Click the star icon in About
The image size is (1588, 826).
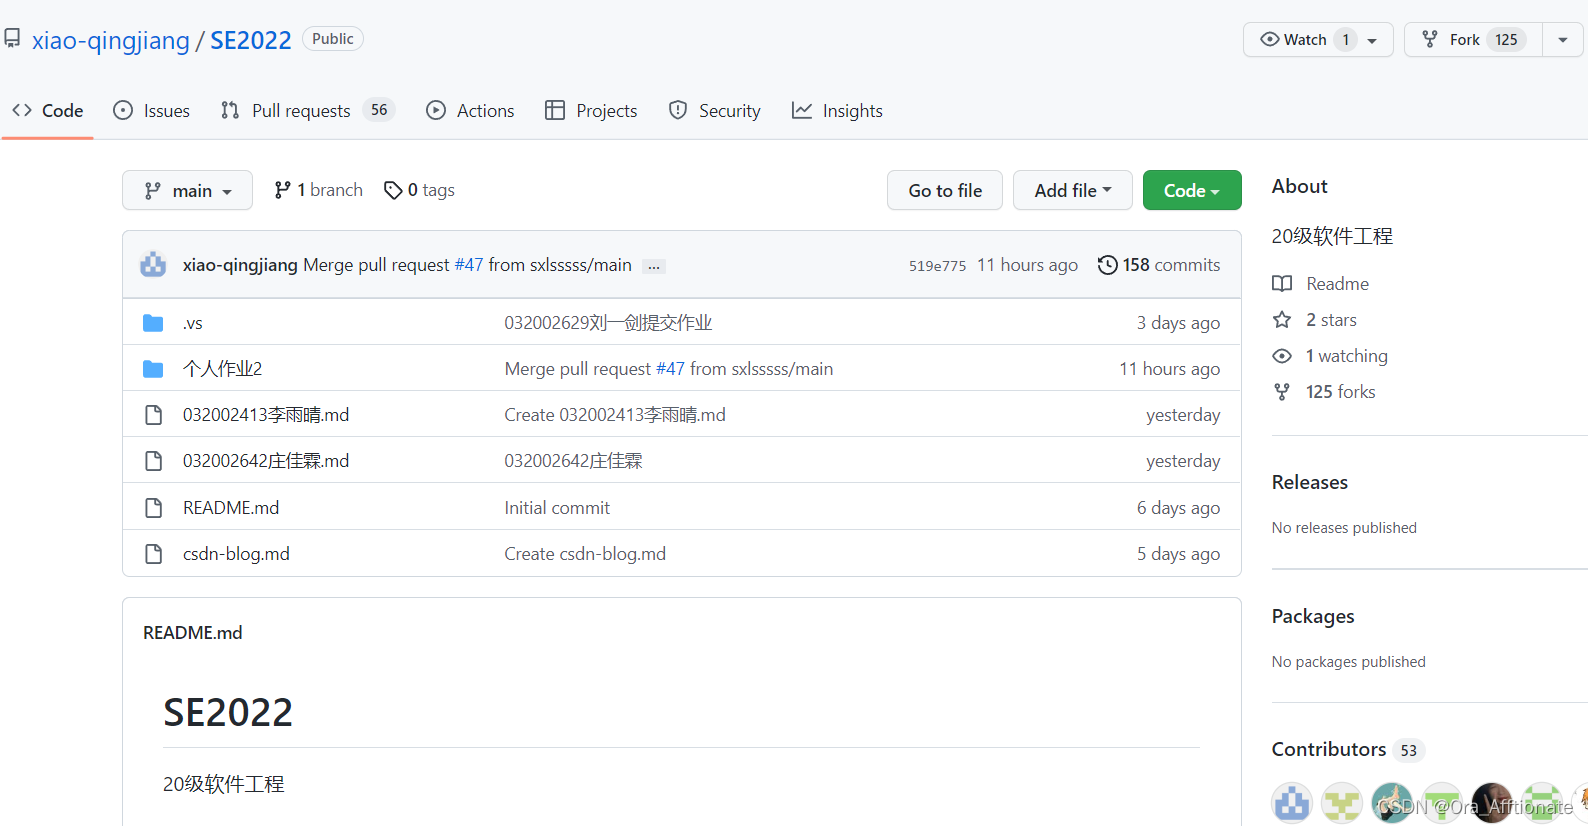coord(1282,320)
